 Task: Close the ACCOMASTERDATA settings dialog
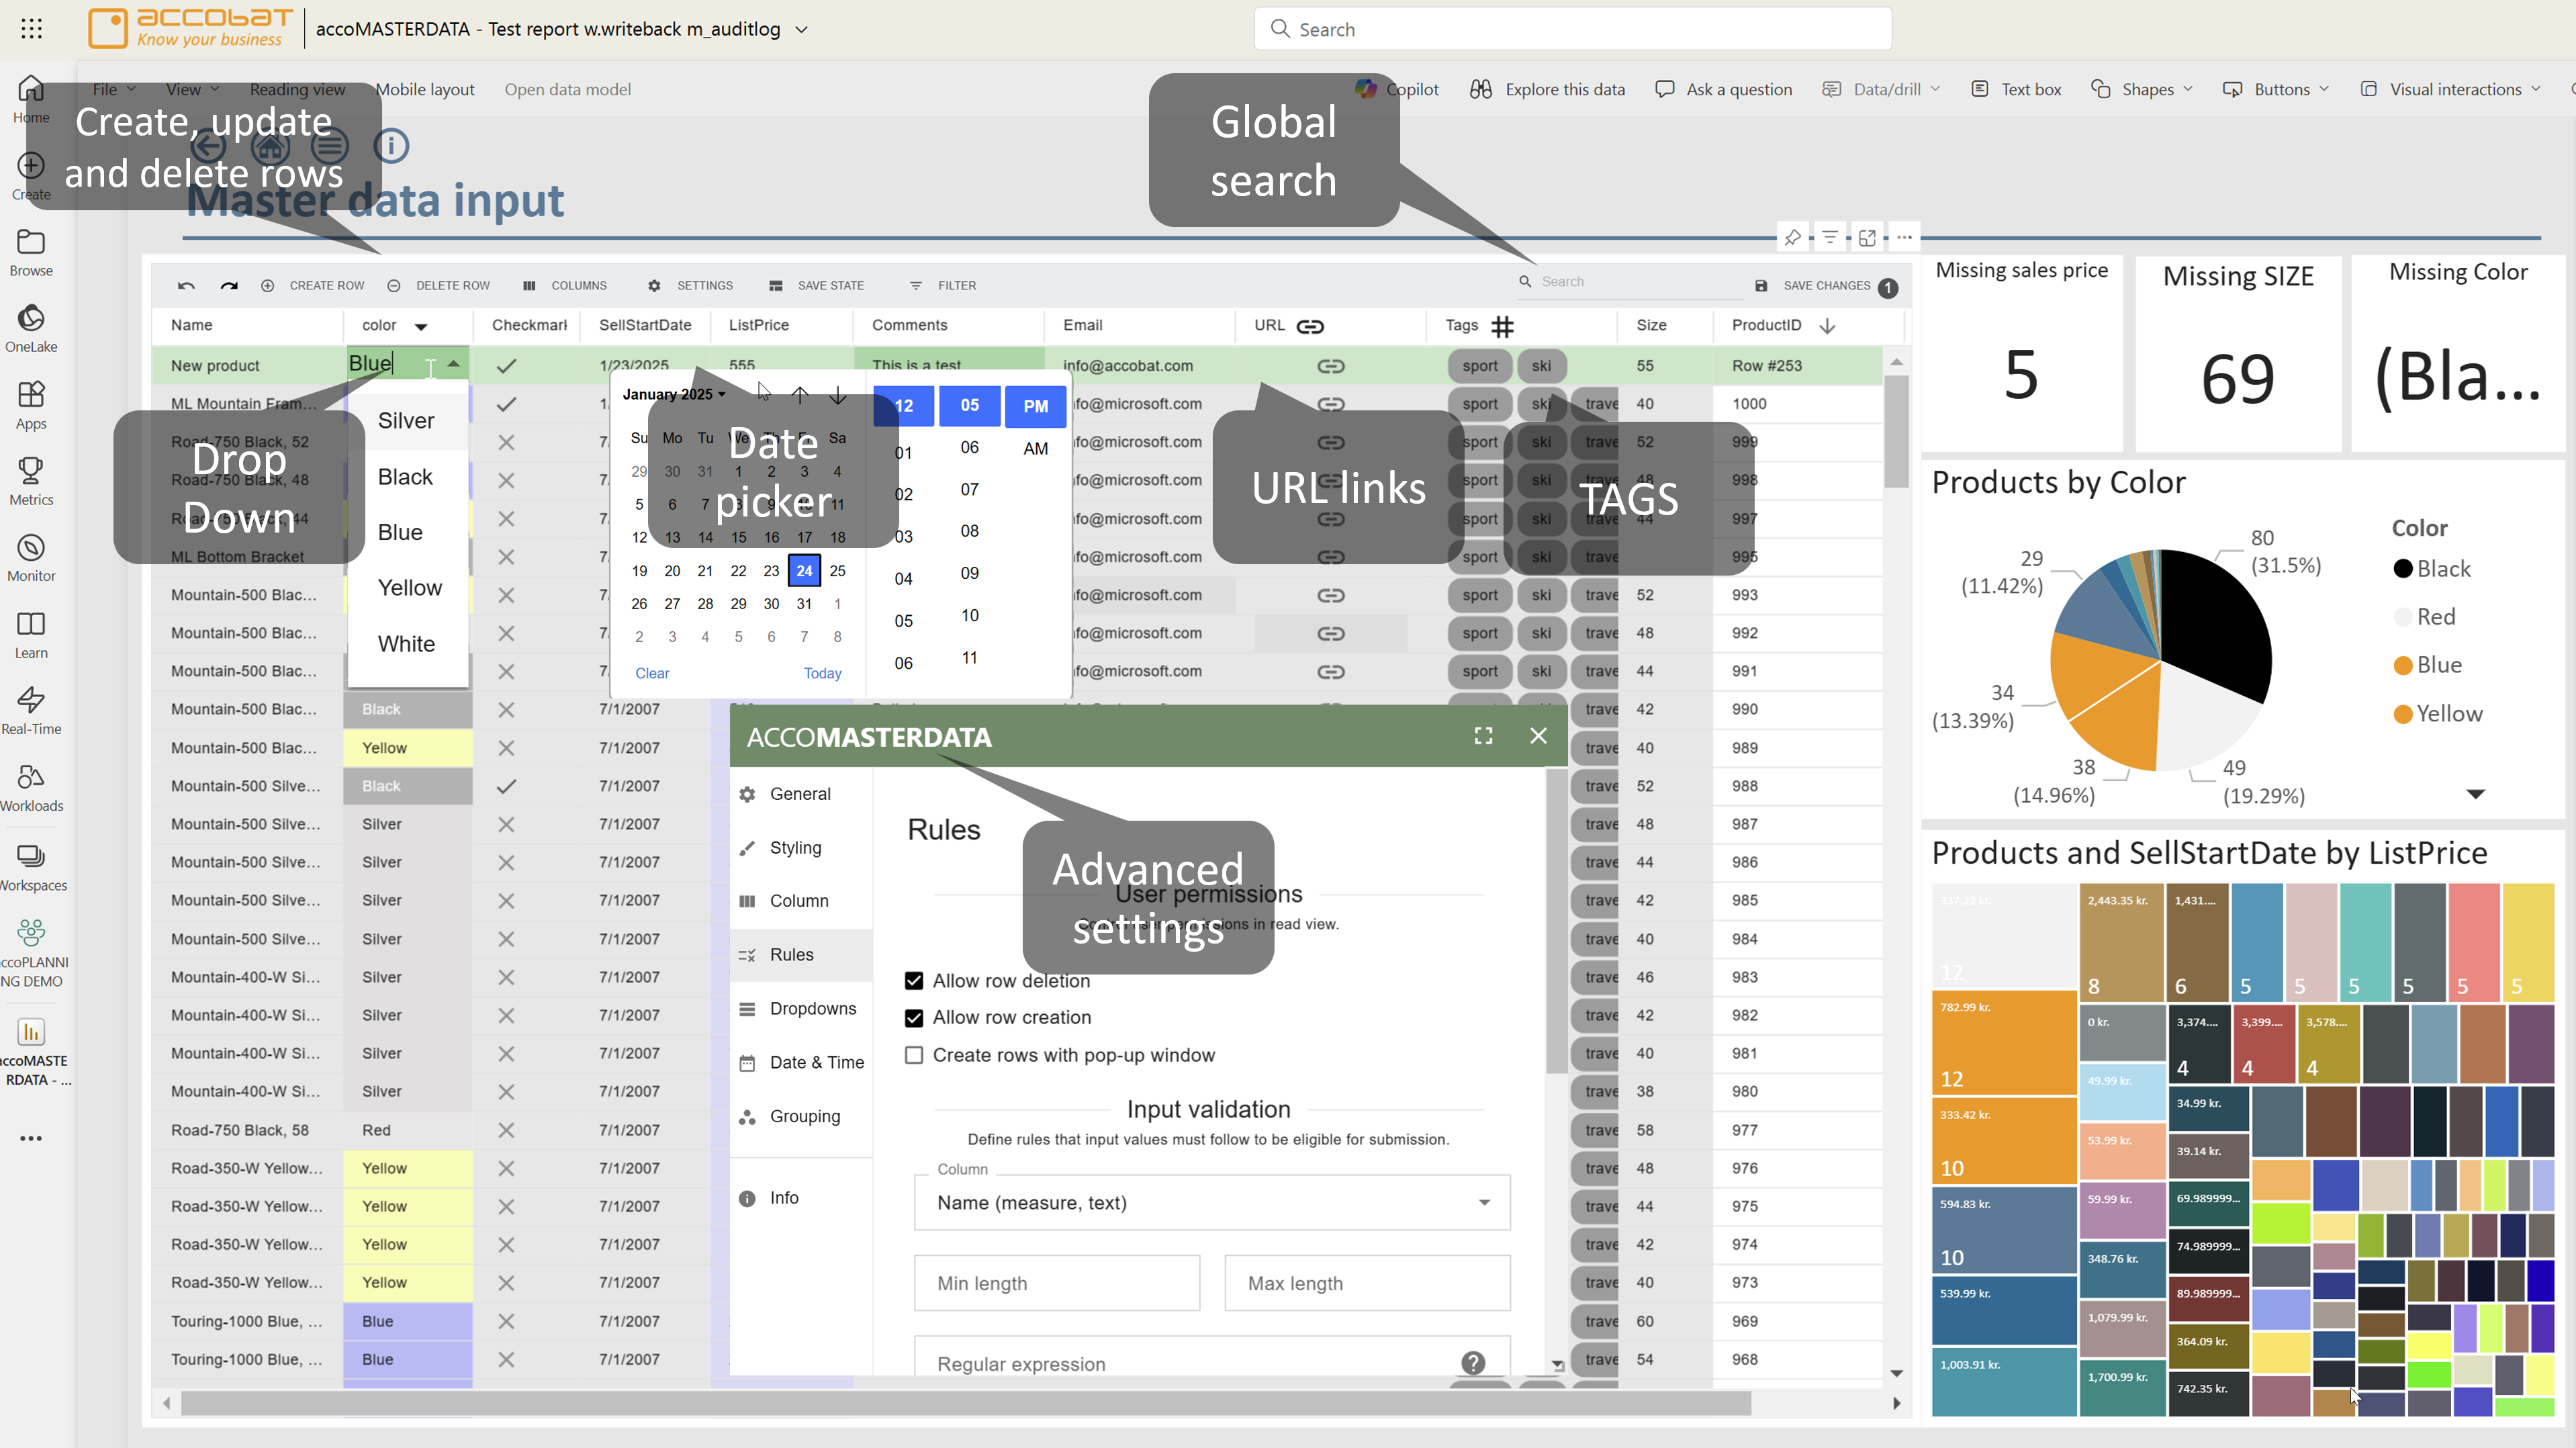1538,736
